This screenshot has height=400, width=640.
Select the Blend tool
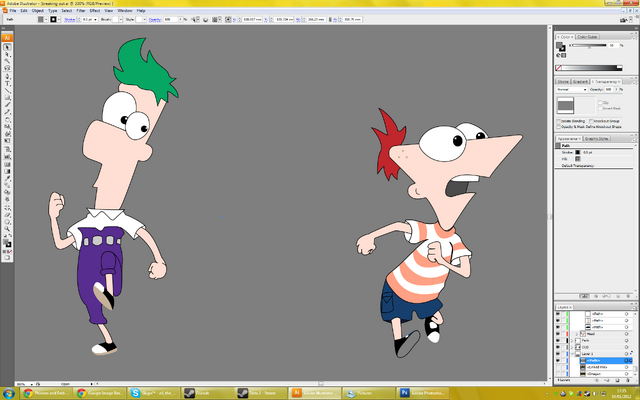[x=7, y=186]
